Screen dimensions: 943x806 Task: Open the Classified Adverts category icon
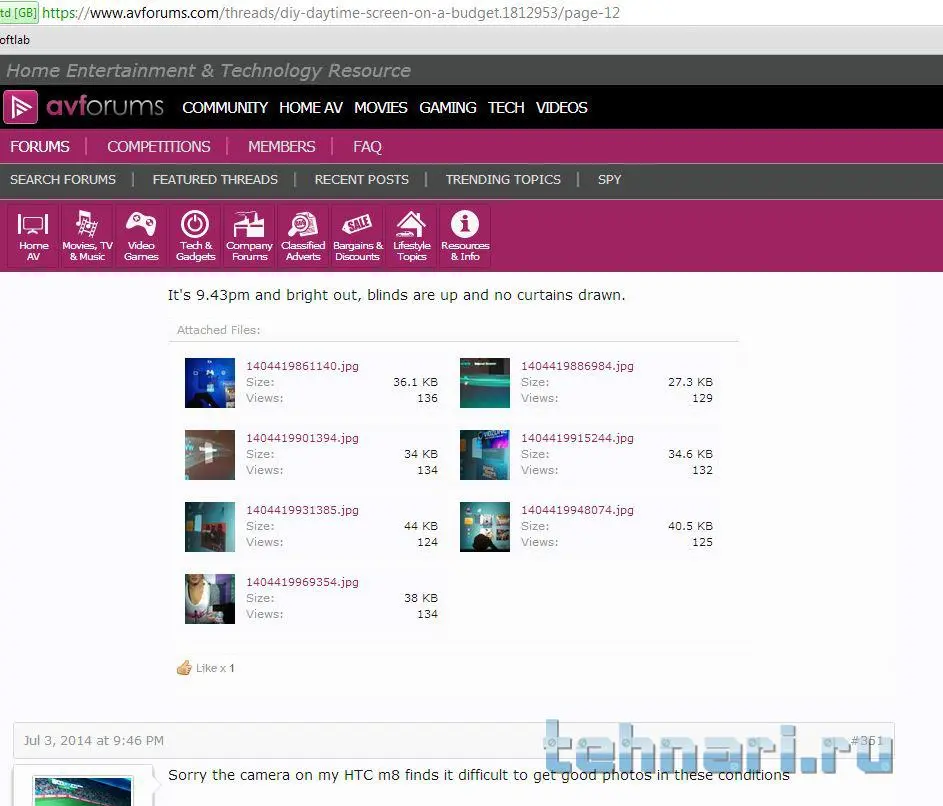pos(303,236)
